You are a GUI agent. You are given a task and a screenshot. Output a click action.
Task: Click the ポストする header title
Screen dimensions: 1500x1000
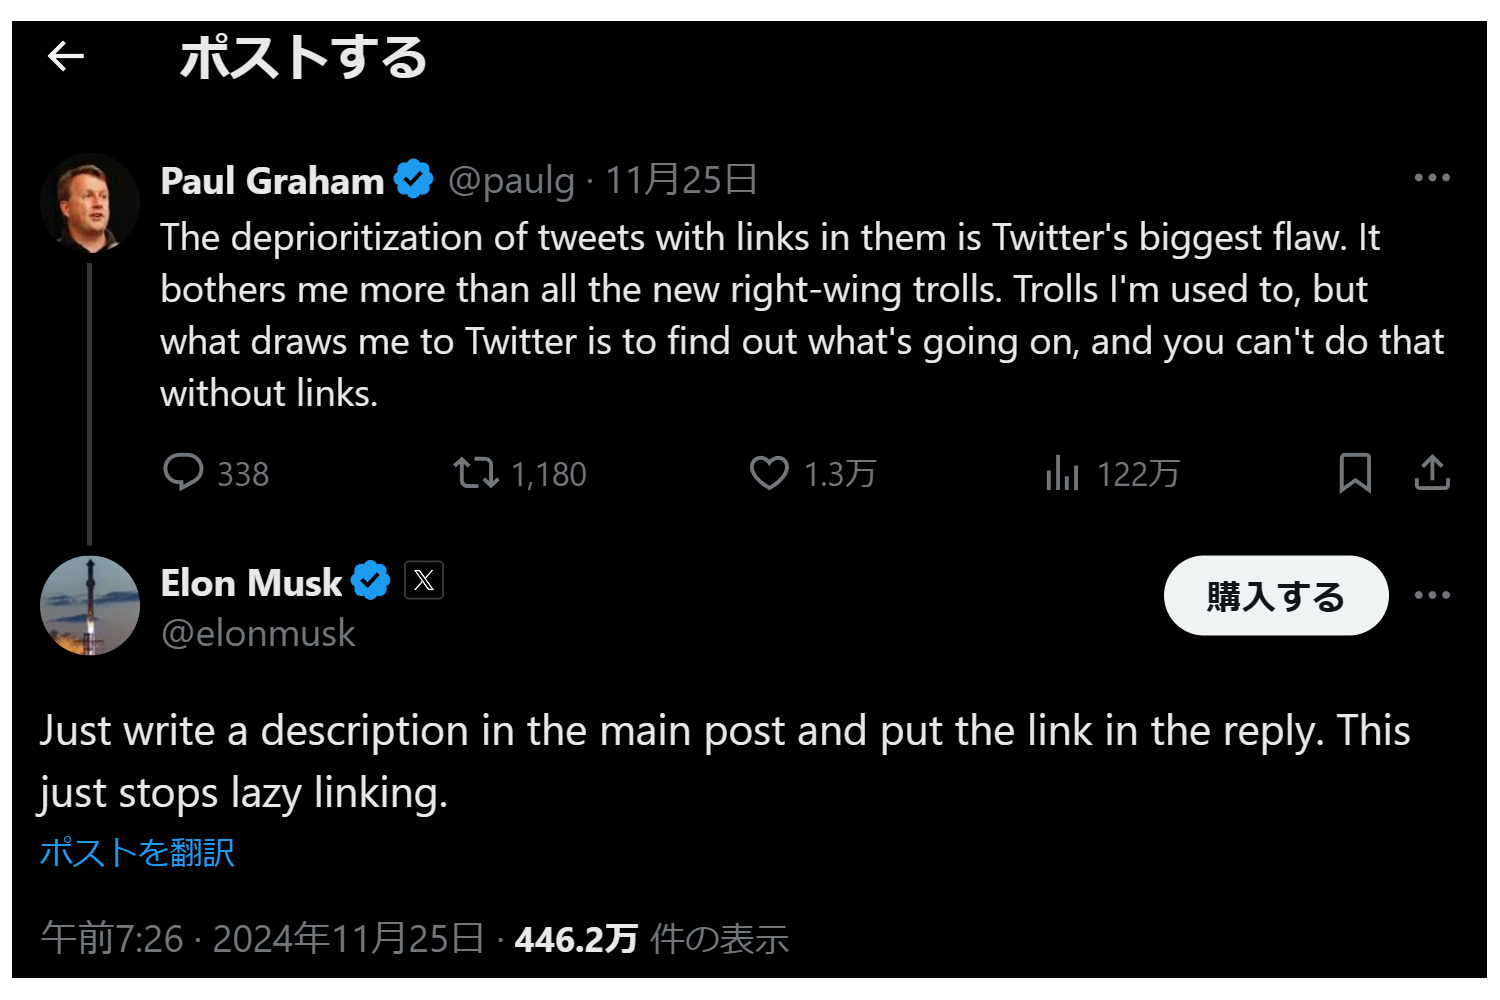click(302, 59)
